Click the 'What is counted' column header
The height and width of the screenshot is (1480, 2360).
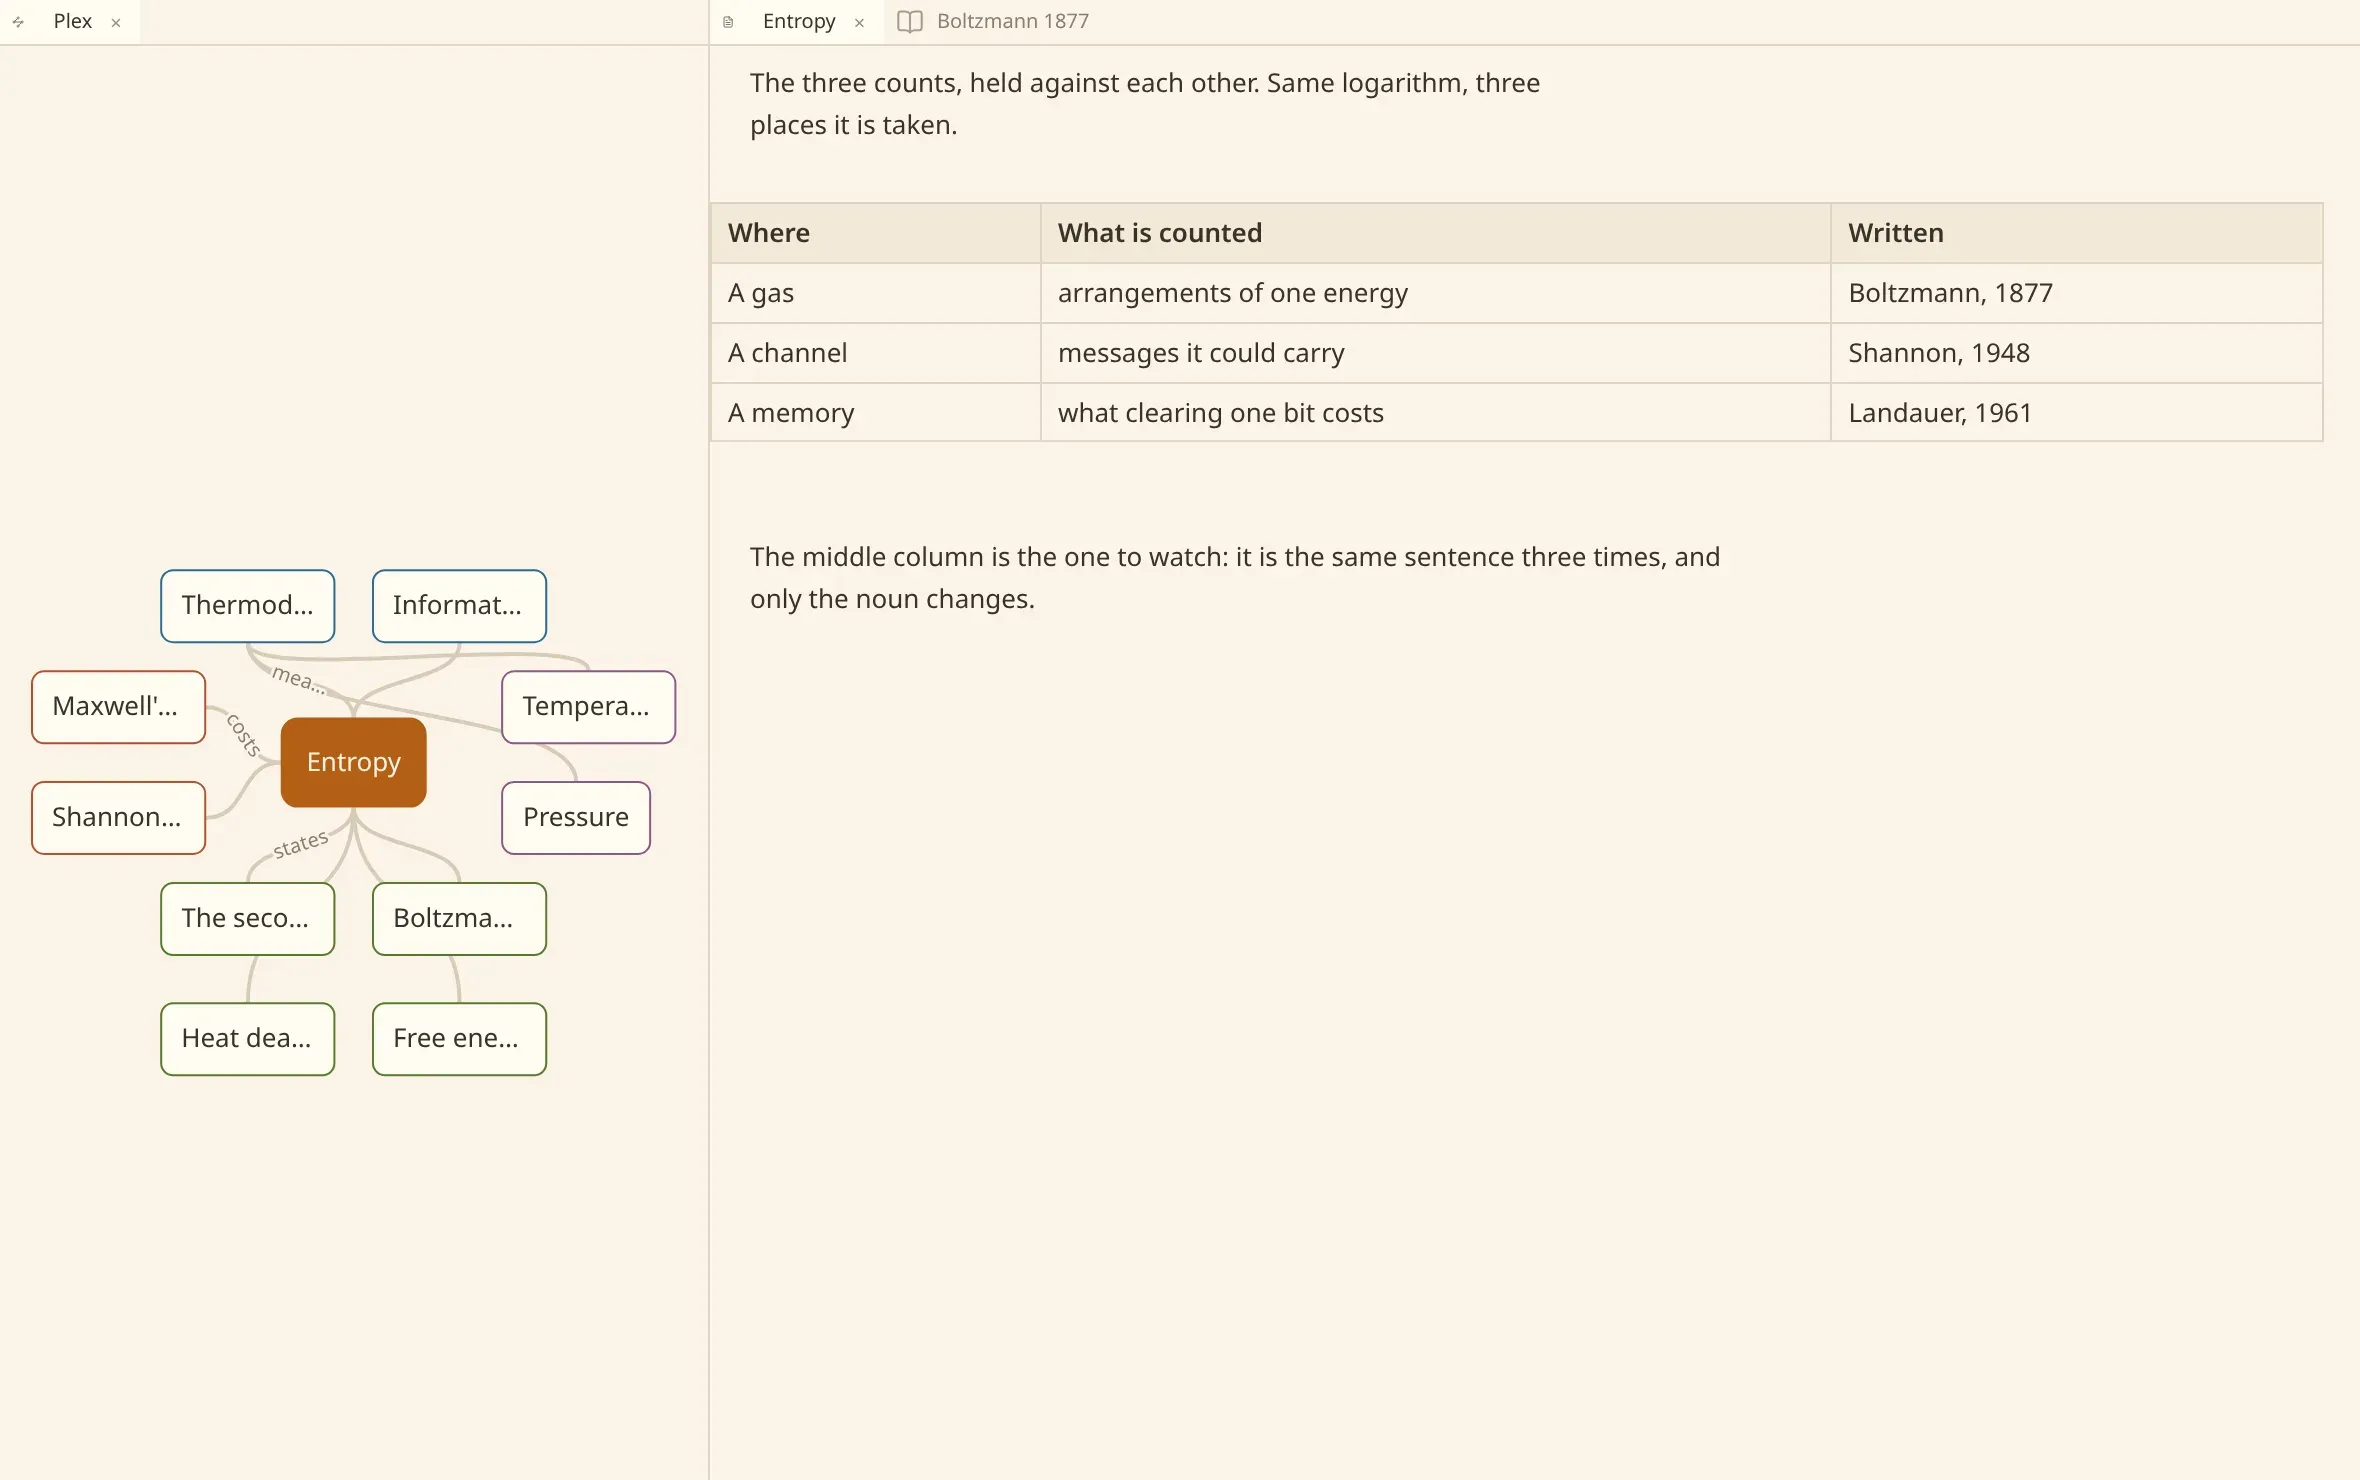pyautogui.click(x=1435, y=233)
